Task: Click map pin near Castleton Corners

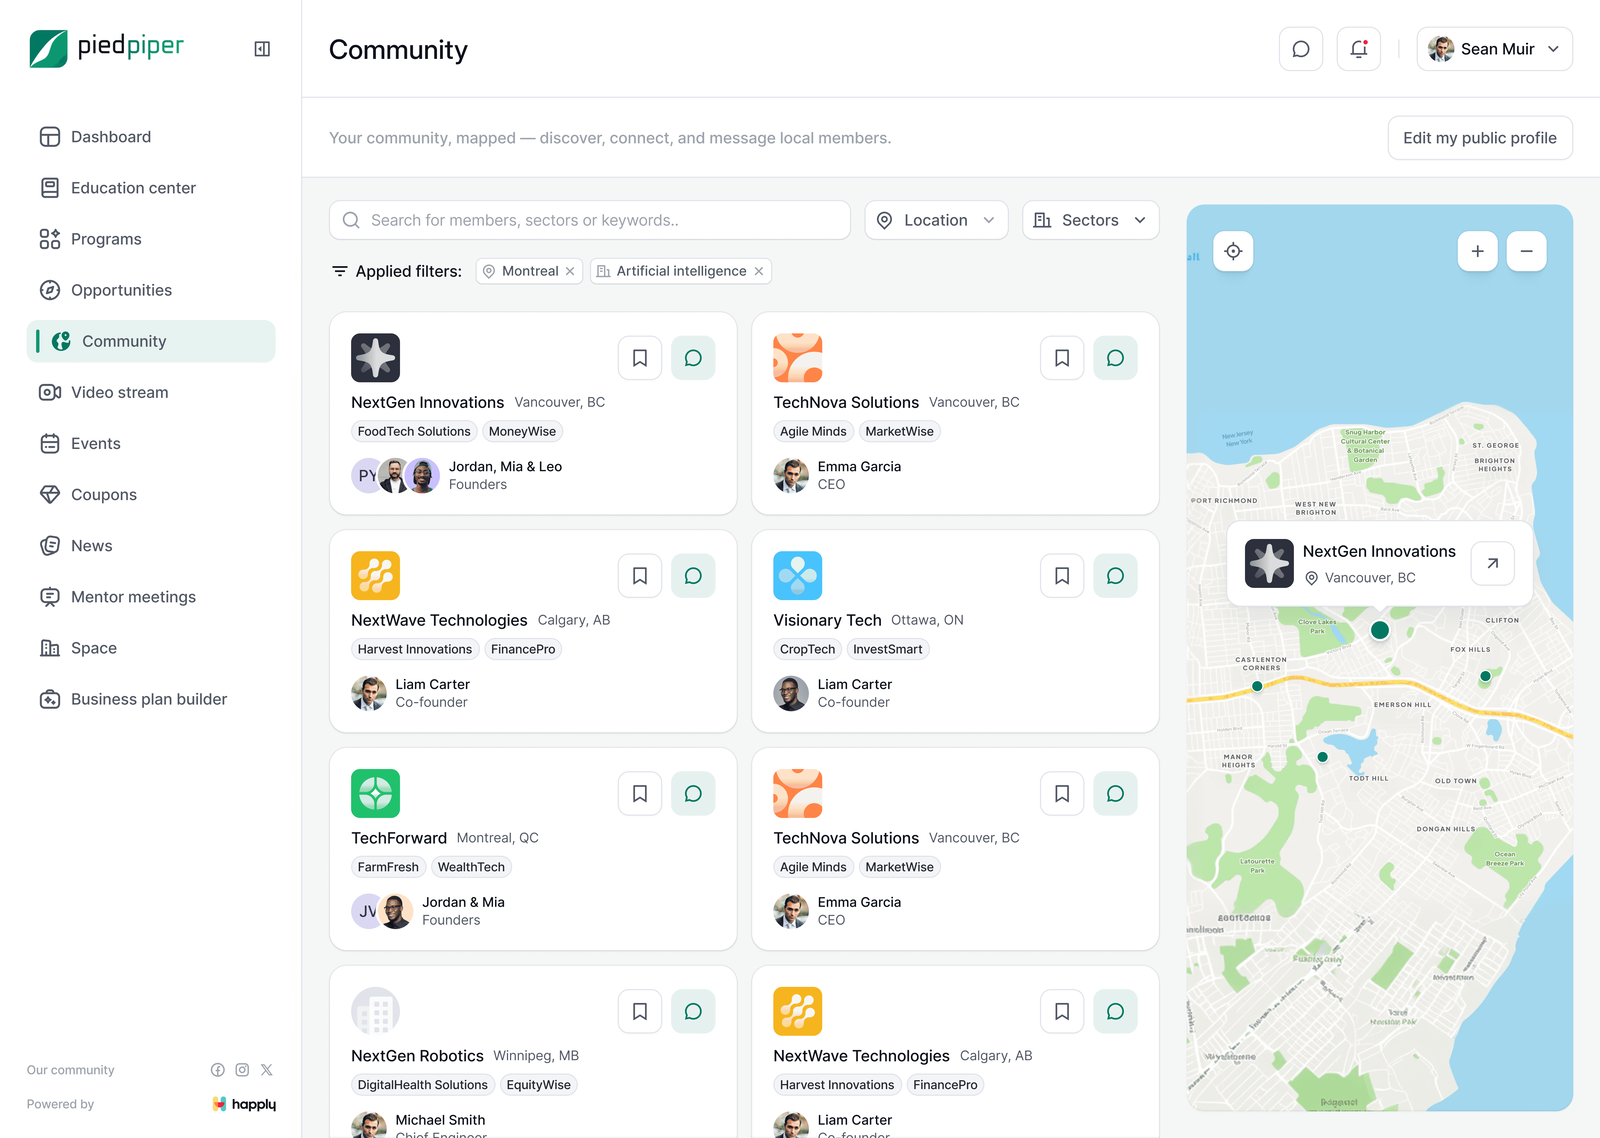Action: pyautogui.click(x=1257, y=686)
